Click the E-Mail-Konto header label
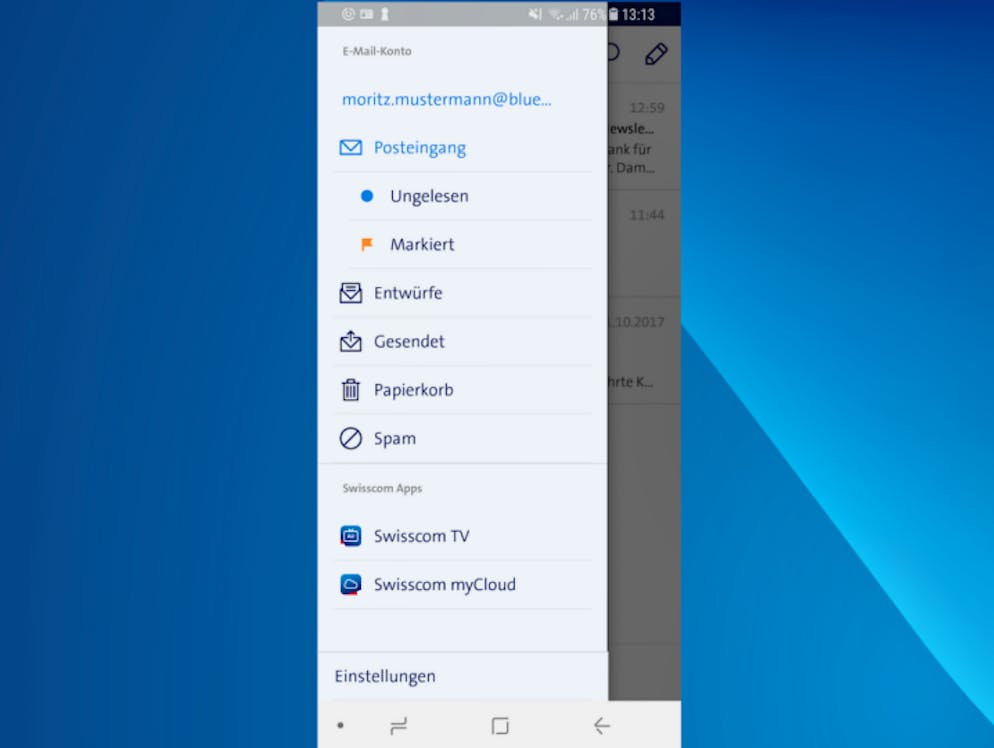Screen dimensions: 994x748 377,51
